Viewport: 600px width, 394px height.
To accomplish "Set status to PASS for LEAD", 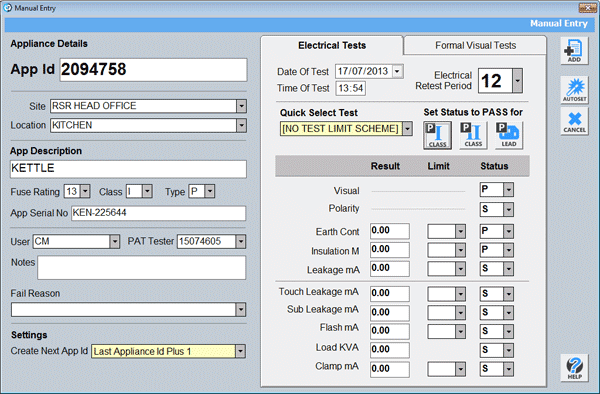I will coord(509,135).
